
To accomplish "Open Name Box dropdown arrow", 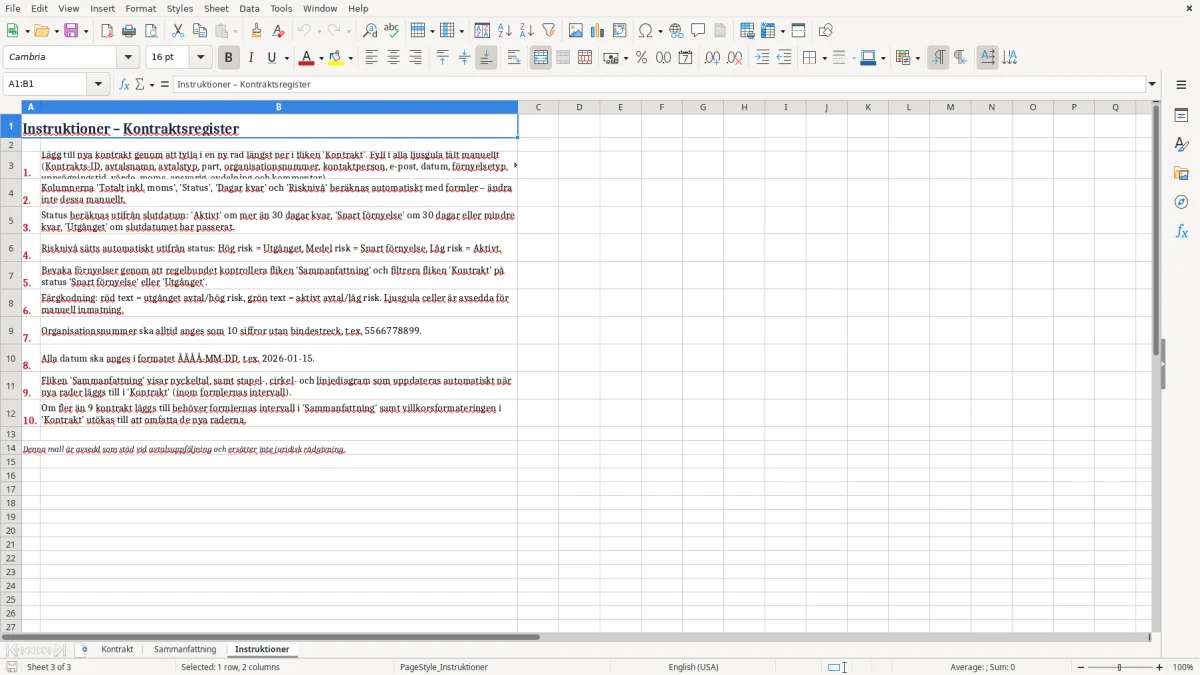I will point(98,84).
